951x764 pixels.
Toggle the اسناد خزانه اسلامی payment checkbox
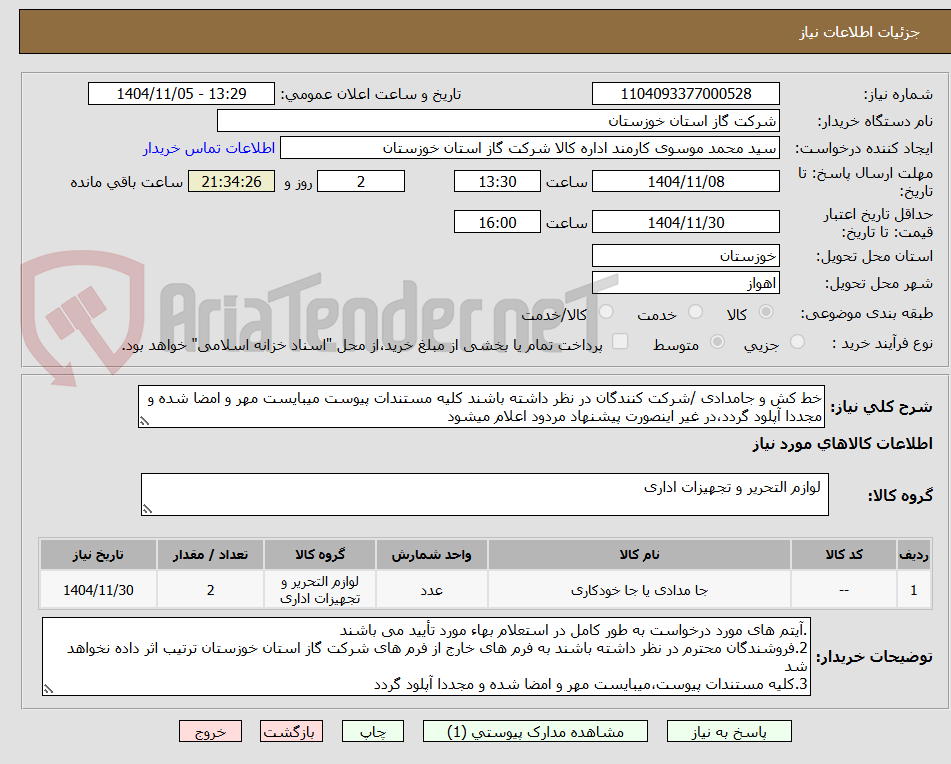620,341
